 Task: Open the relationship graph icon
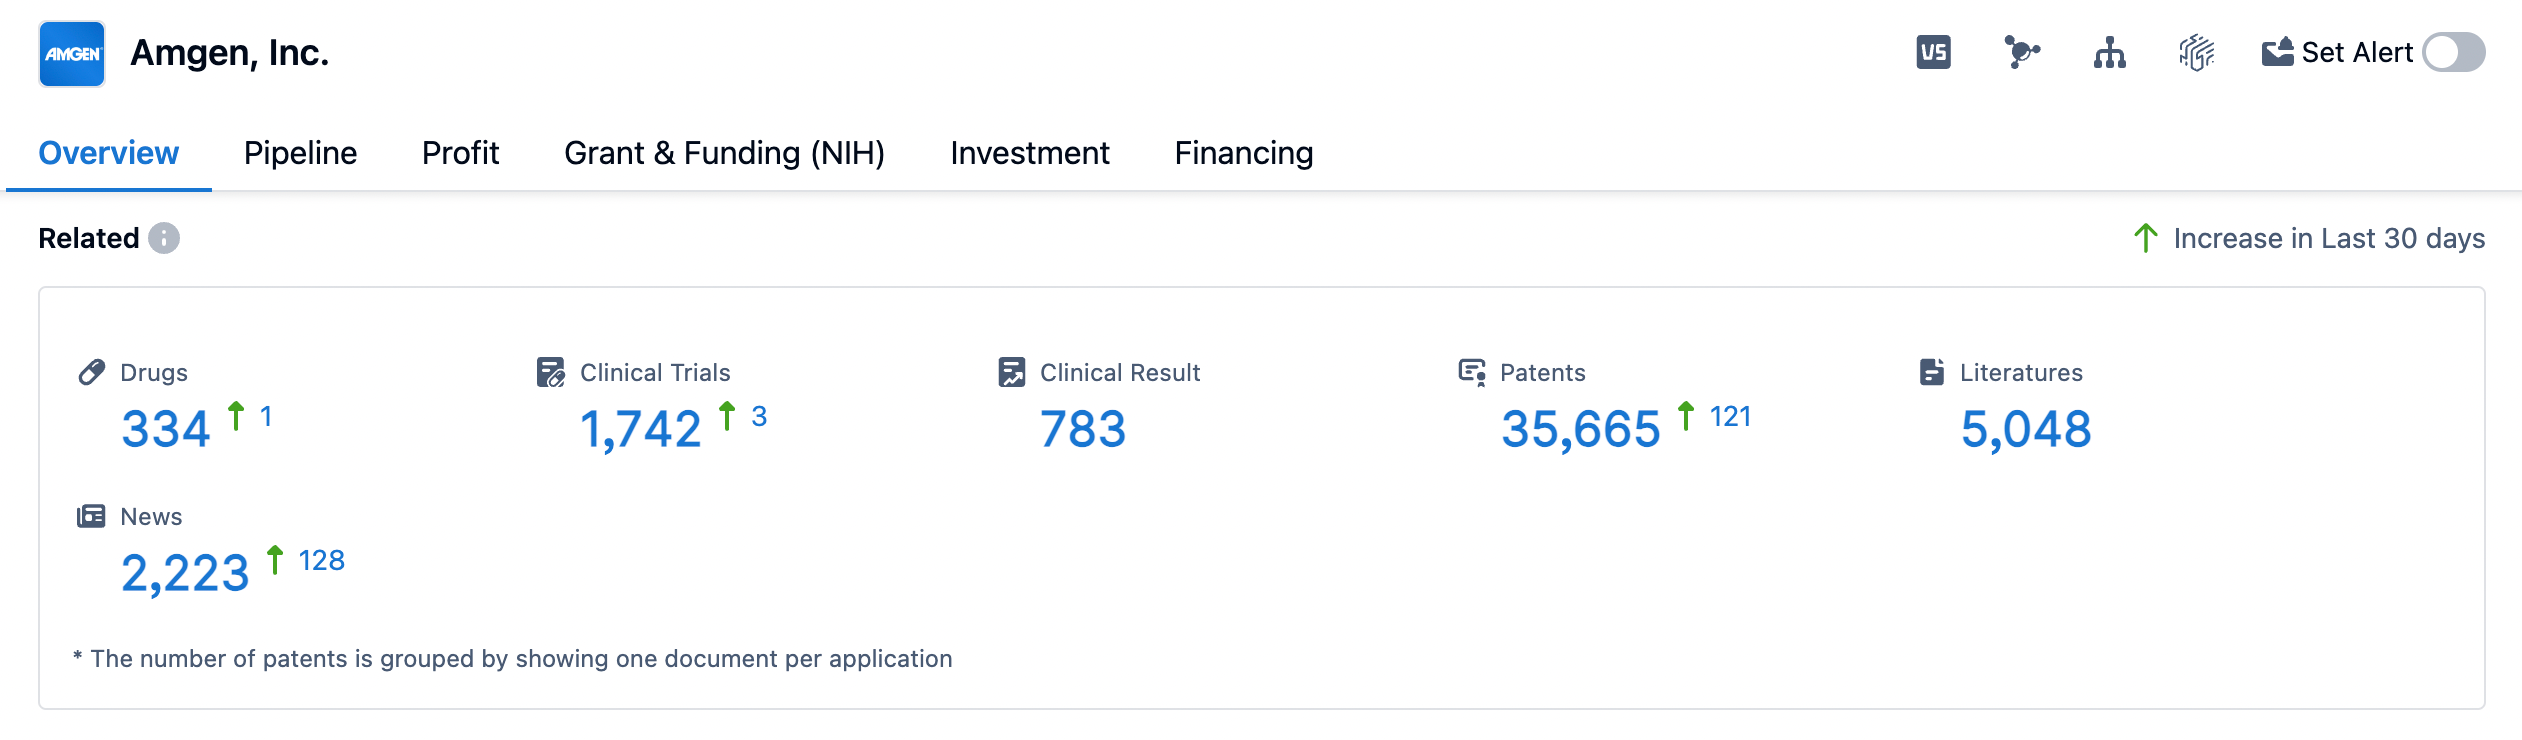click(x=2021, y=52)
